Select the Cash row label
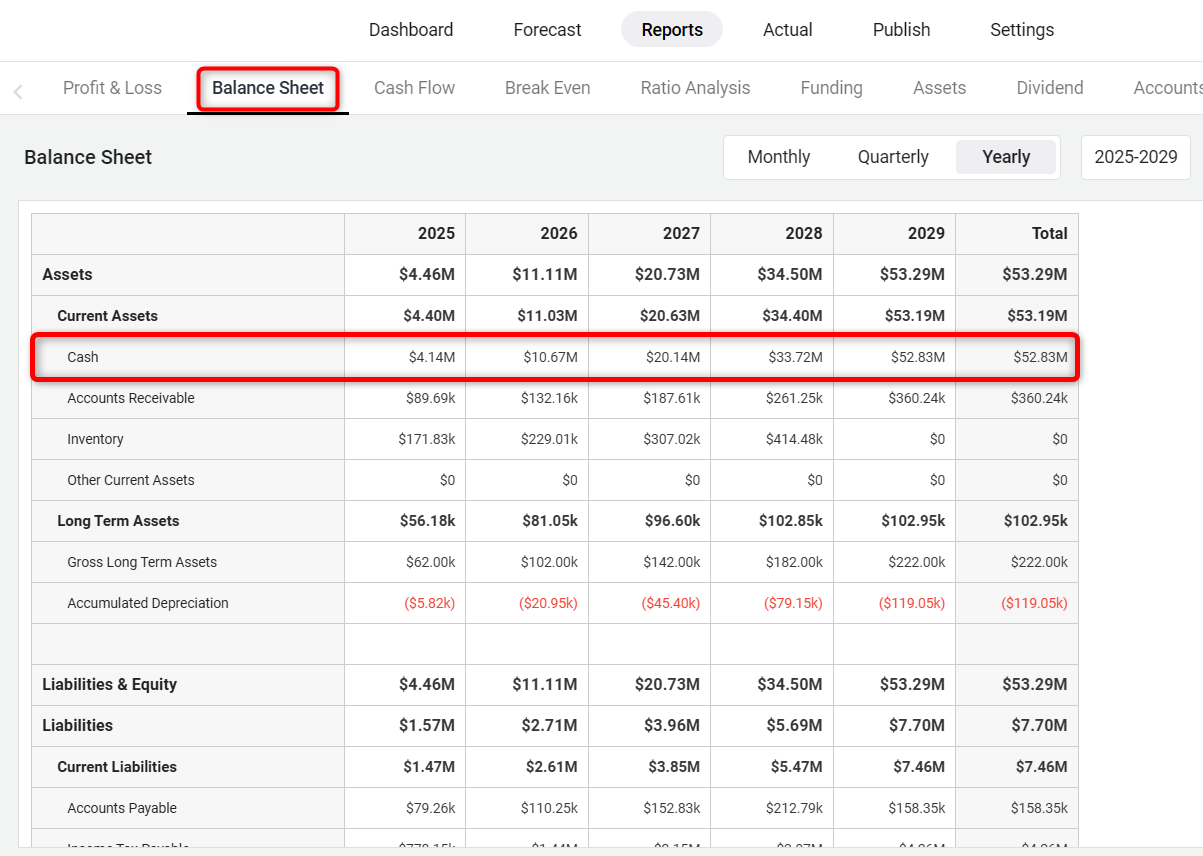This screenshot has height=856, width=1203. pos(83,357)
